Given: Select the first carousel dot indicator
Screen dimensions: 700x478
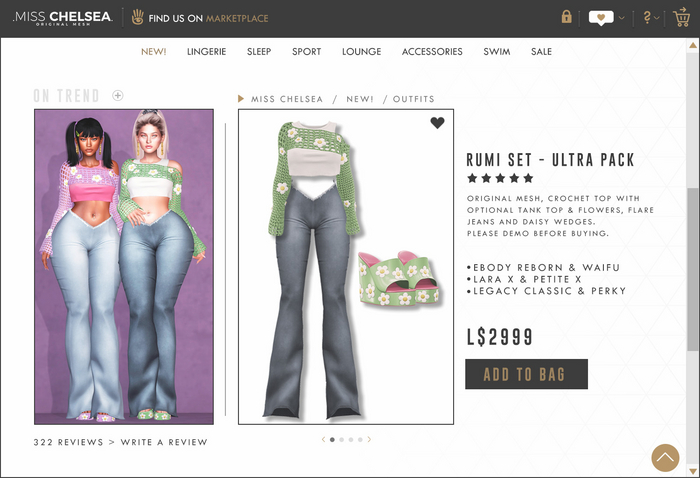Looking at the screenshot, I should click(x=332, y=440).
